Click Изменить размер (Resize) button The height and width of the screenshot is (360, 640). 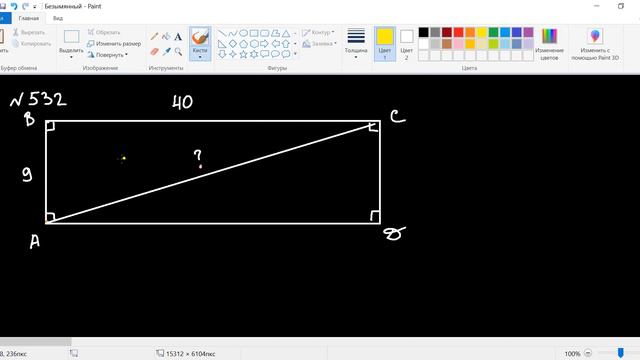pos(114,43)
